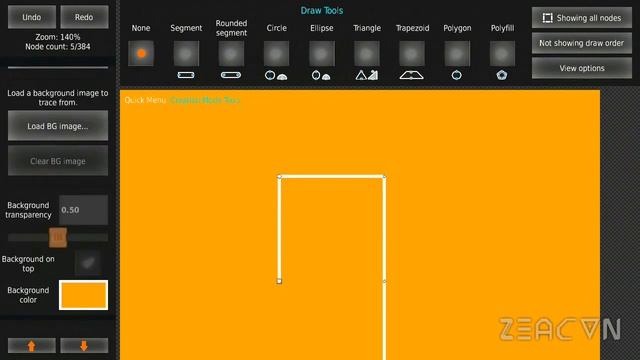
Task: Select the top-right corner node of the shape
Action: click(384, 177)
